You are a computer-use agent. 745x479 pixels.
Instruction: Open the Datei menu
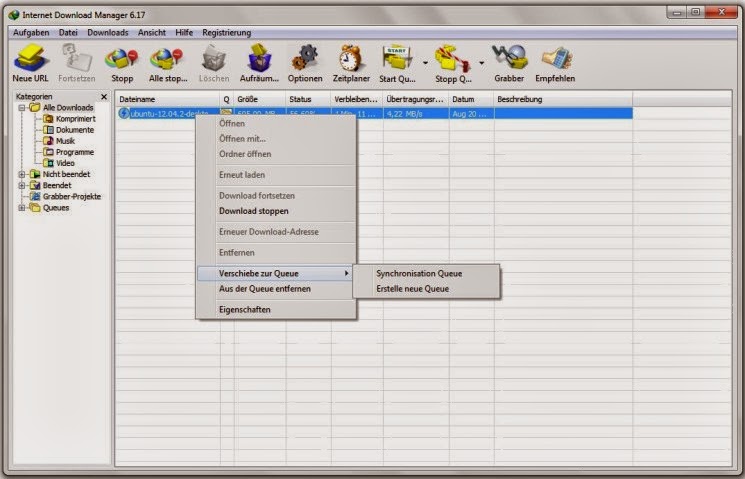click(68, 33)
